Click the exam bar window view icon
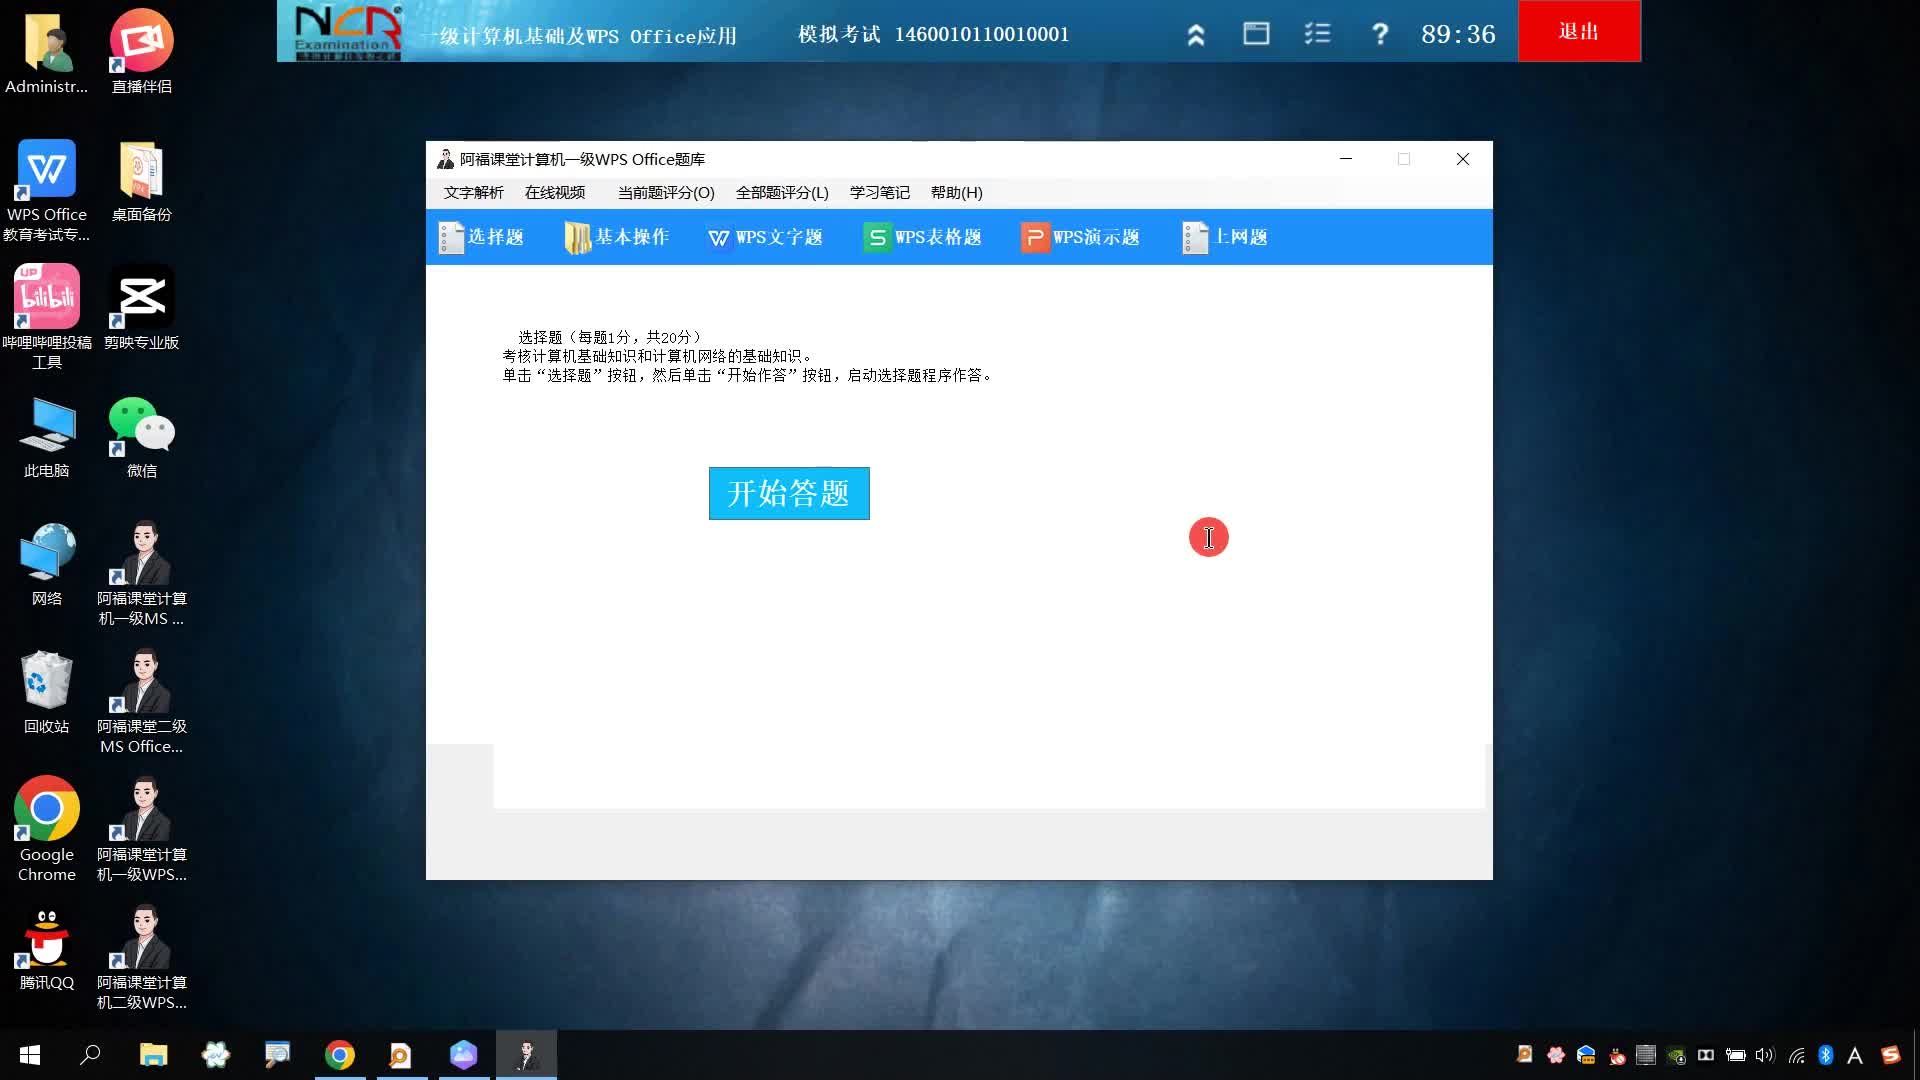This screenshot has width=1920, height=1080. tap(1256, 34)
